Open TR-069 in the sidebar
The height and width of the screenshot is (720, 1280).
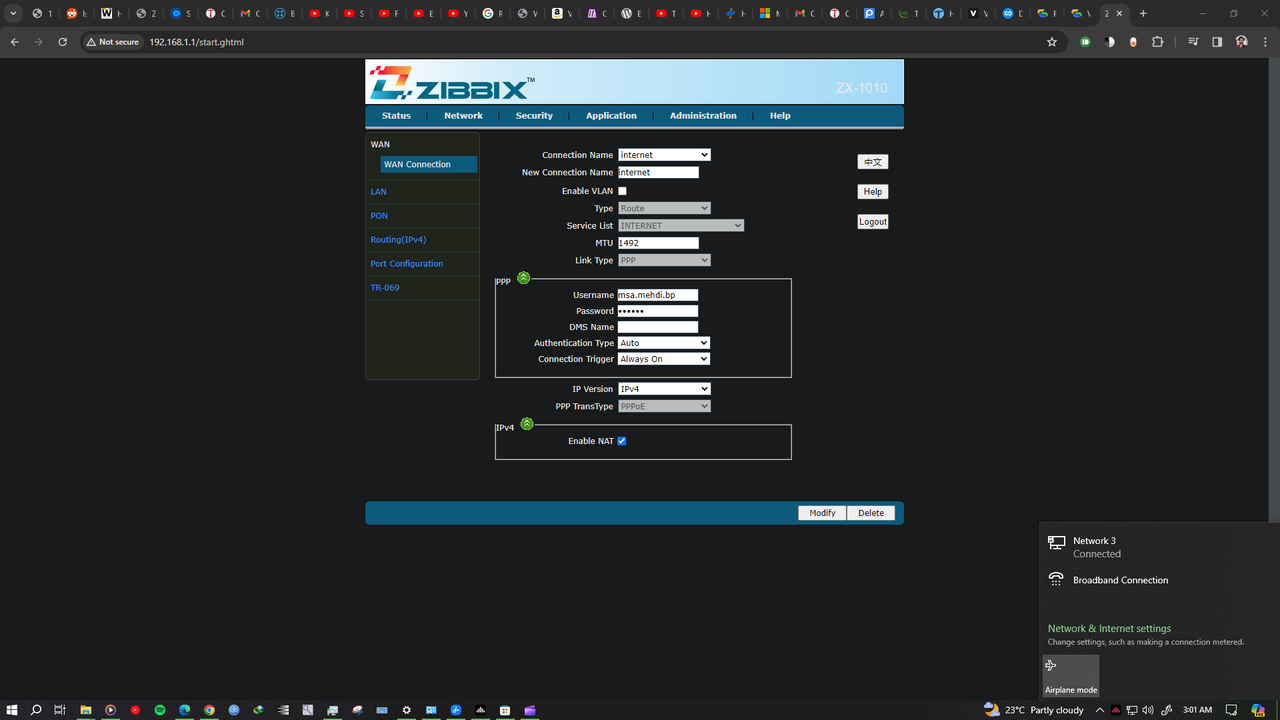(385, 288)
